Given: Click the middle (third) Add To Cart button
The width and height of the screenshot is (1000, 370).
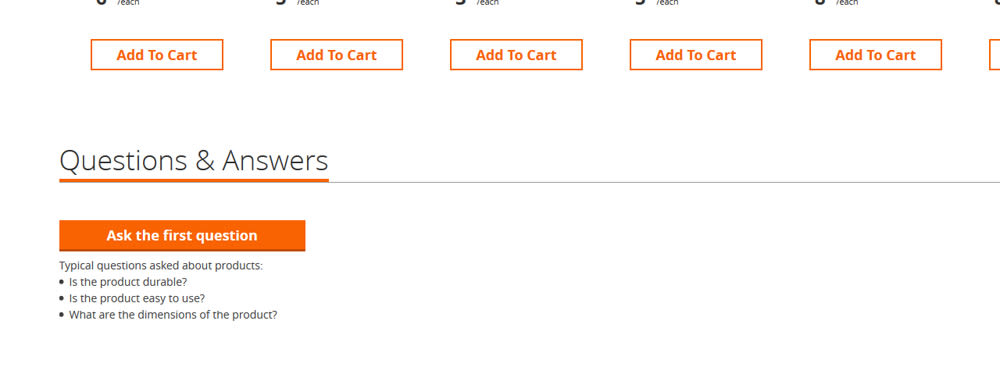Looking at the screenshot, I should tap(517, 55).
